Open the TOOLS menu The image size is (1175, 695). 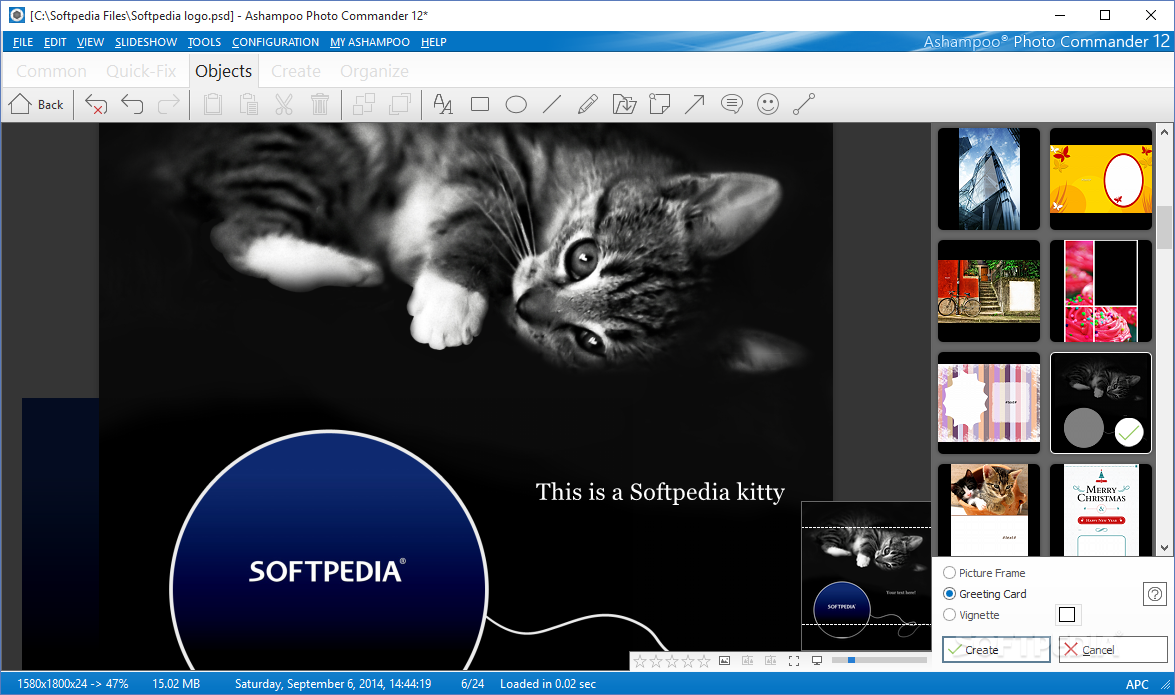pyautogui.click(x=204, y=42)
